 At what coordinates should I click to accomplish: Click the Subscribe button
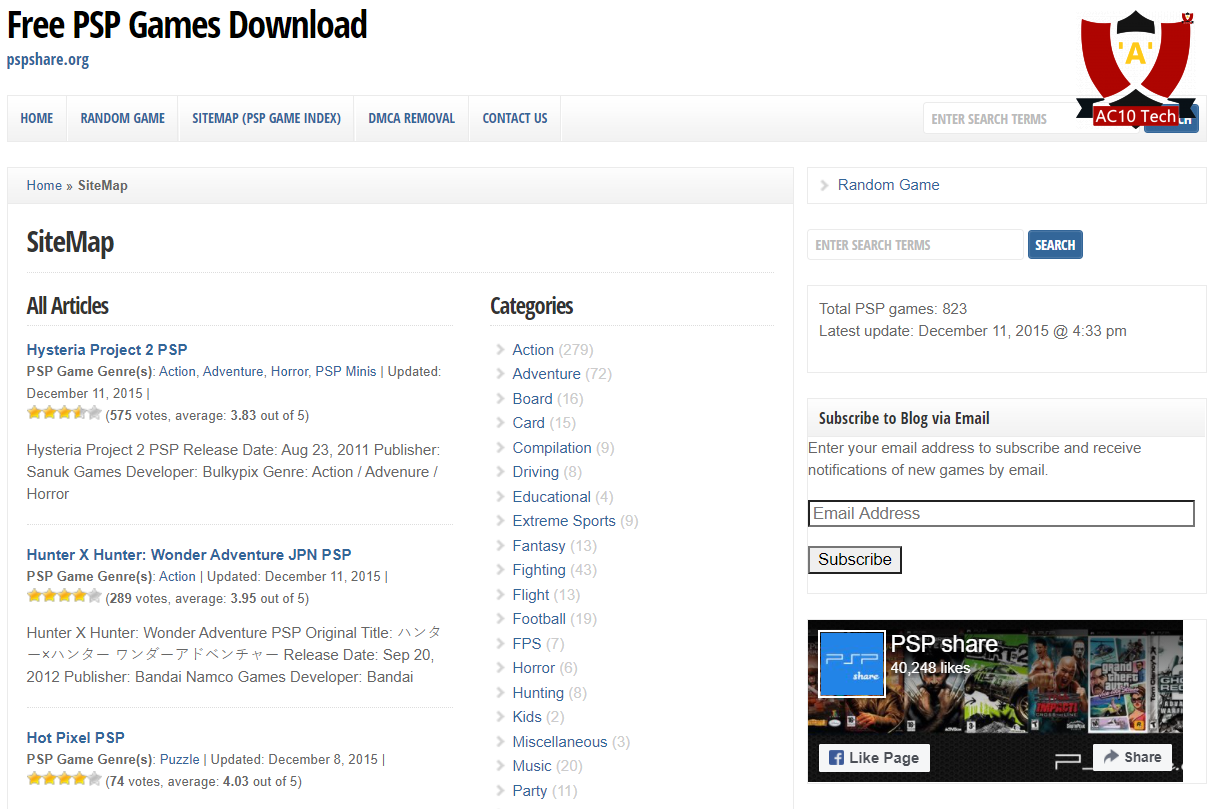coord(854,560)
